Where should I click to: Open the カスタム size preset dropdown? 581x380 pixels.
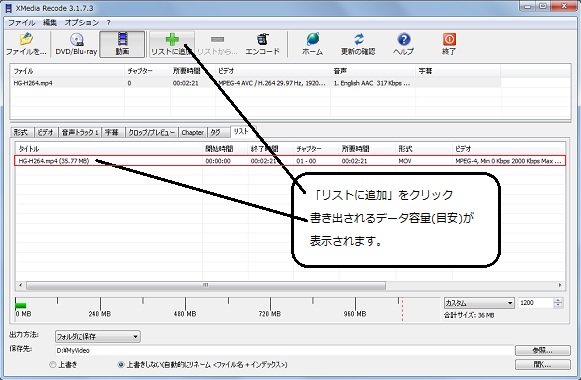(479, 303)
